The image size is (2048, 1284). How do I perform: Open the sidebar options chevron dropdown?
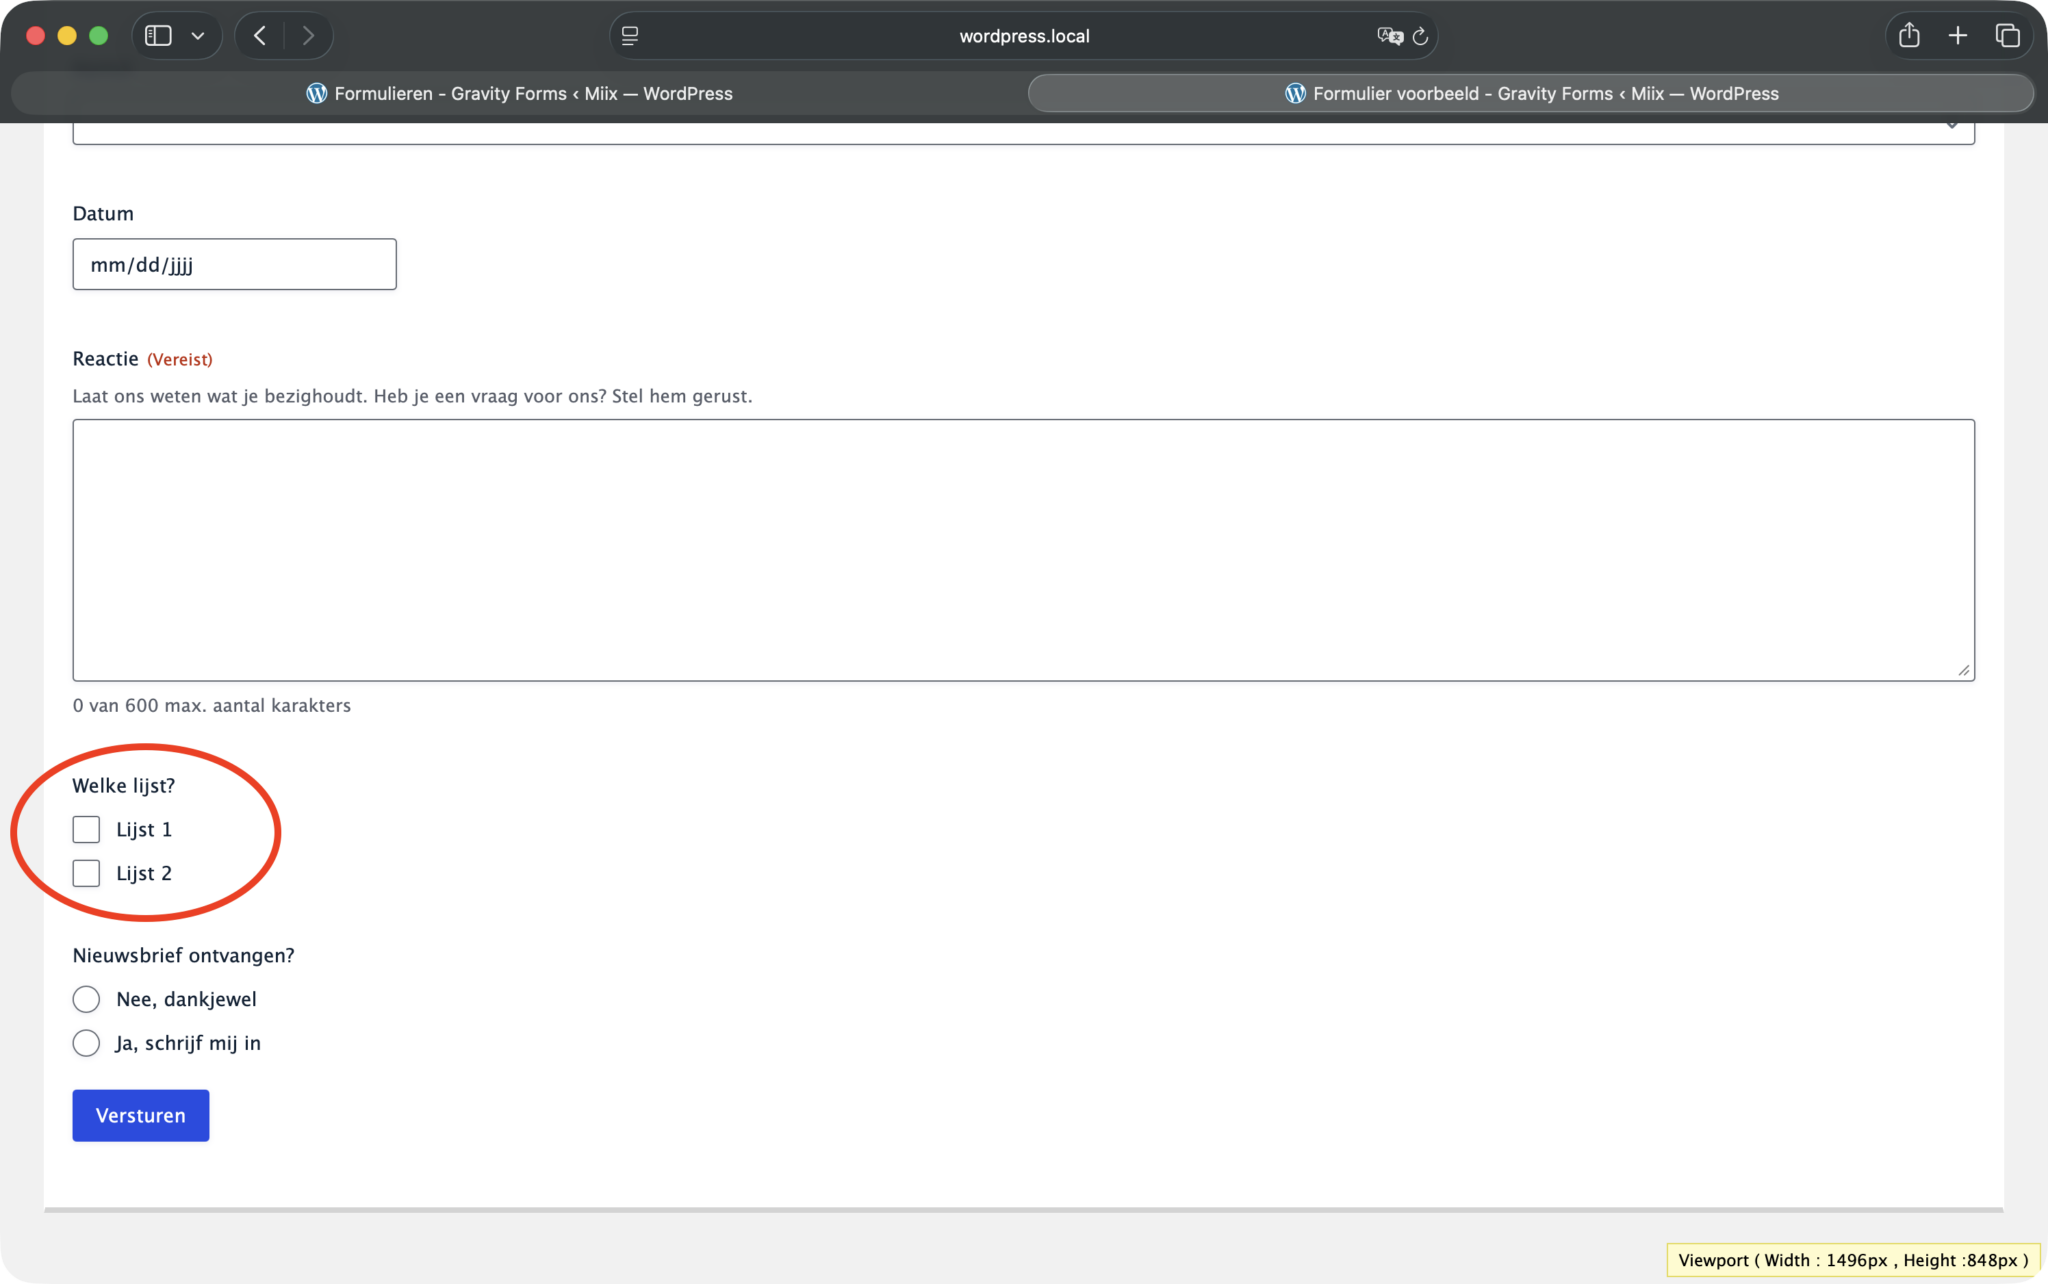coord(198,36)
